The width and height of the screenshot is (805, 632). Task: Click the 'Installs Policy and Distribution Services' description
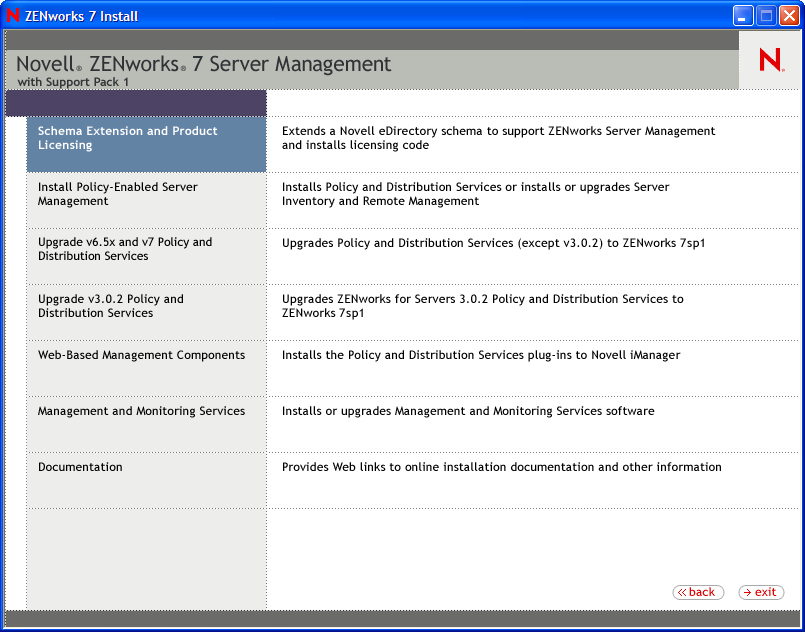pos(475,194)
